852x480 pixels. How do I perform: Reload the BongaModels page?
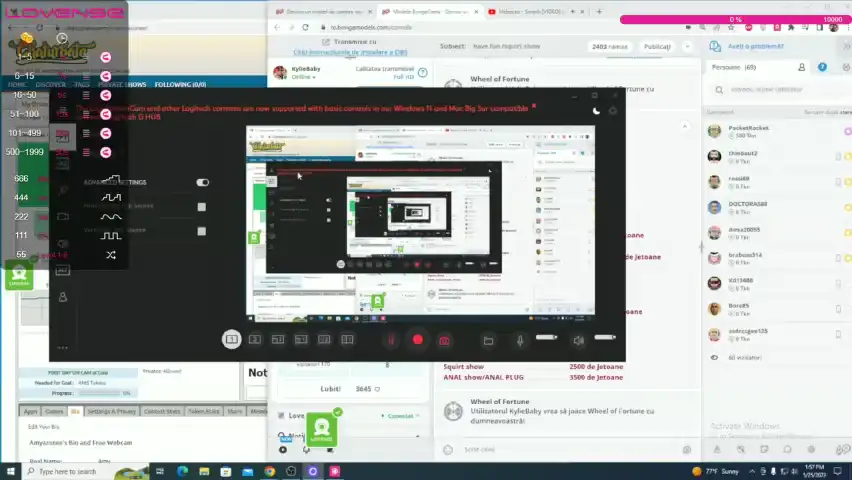point(305,27)
